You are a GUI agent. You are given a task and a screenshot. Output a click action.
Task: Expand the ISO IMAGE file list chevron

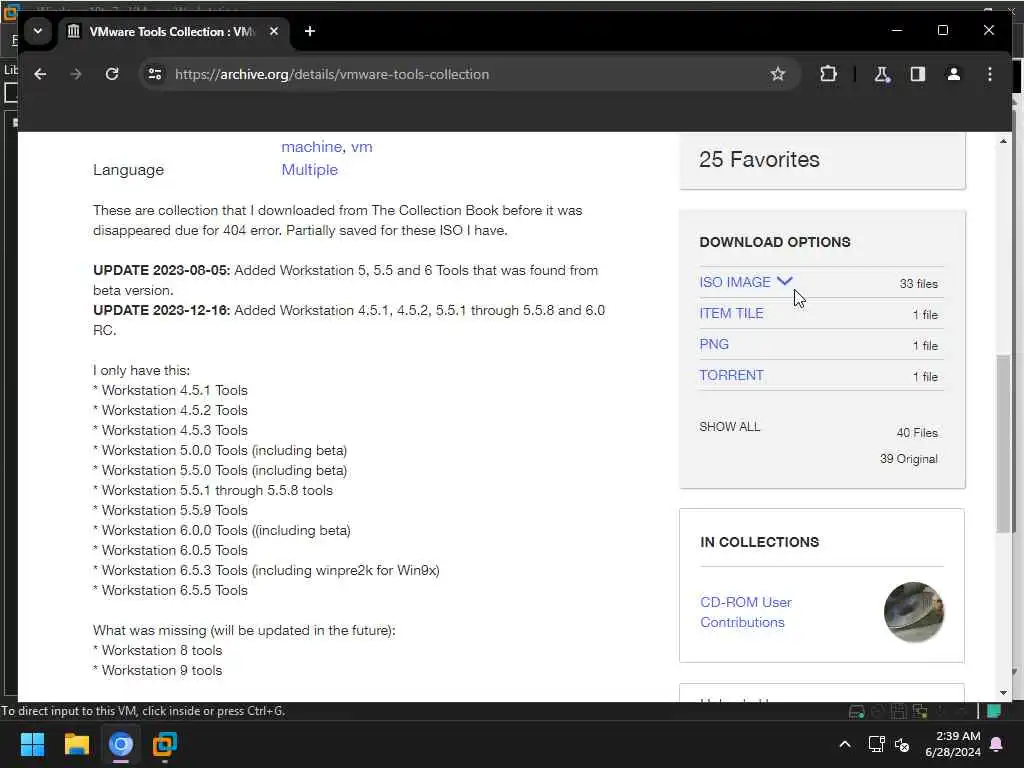(x=784, y=281)
